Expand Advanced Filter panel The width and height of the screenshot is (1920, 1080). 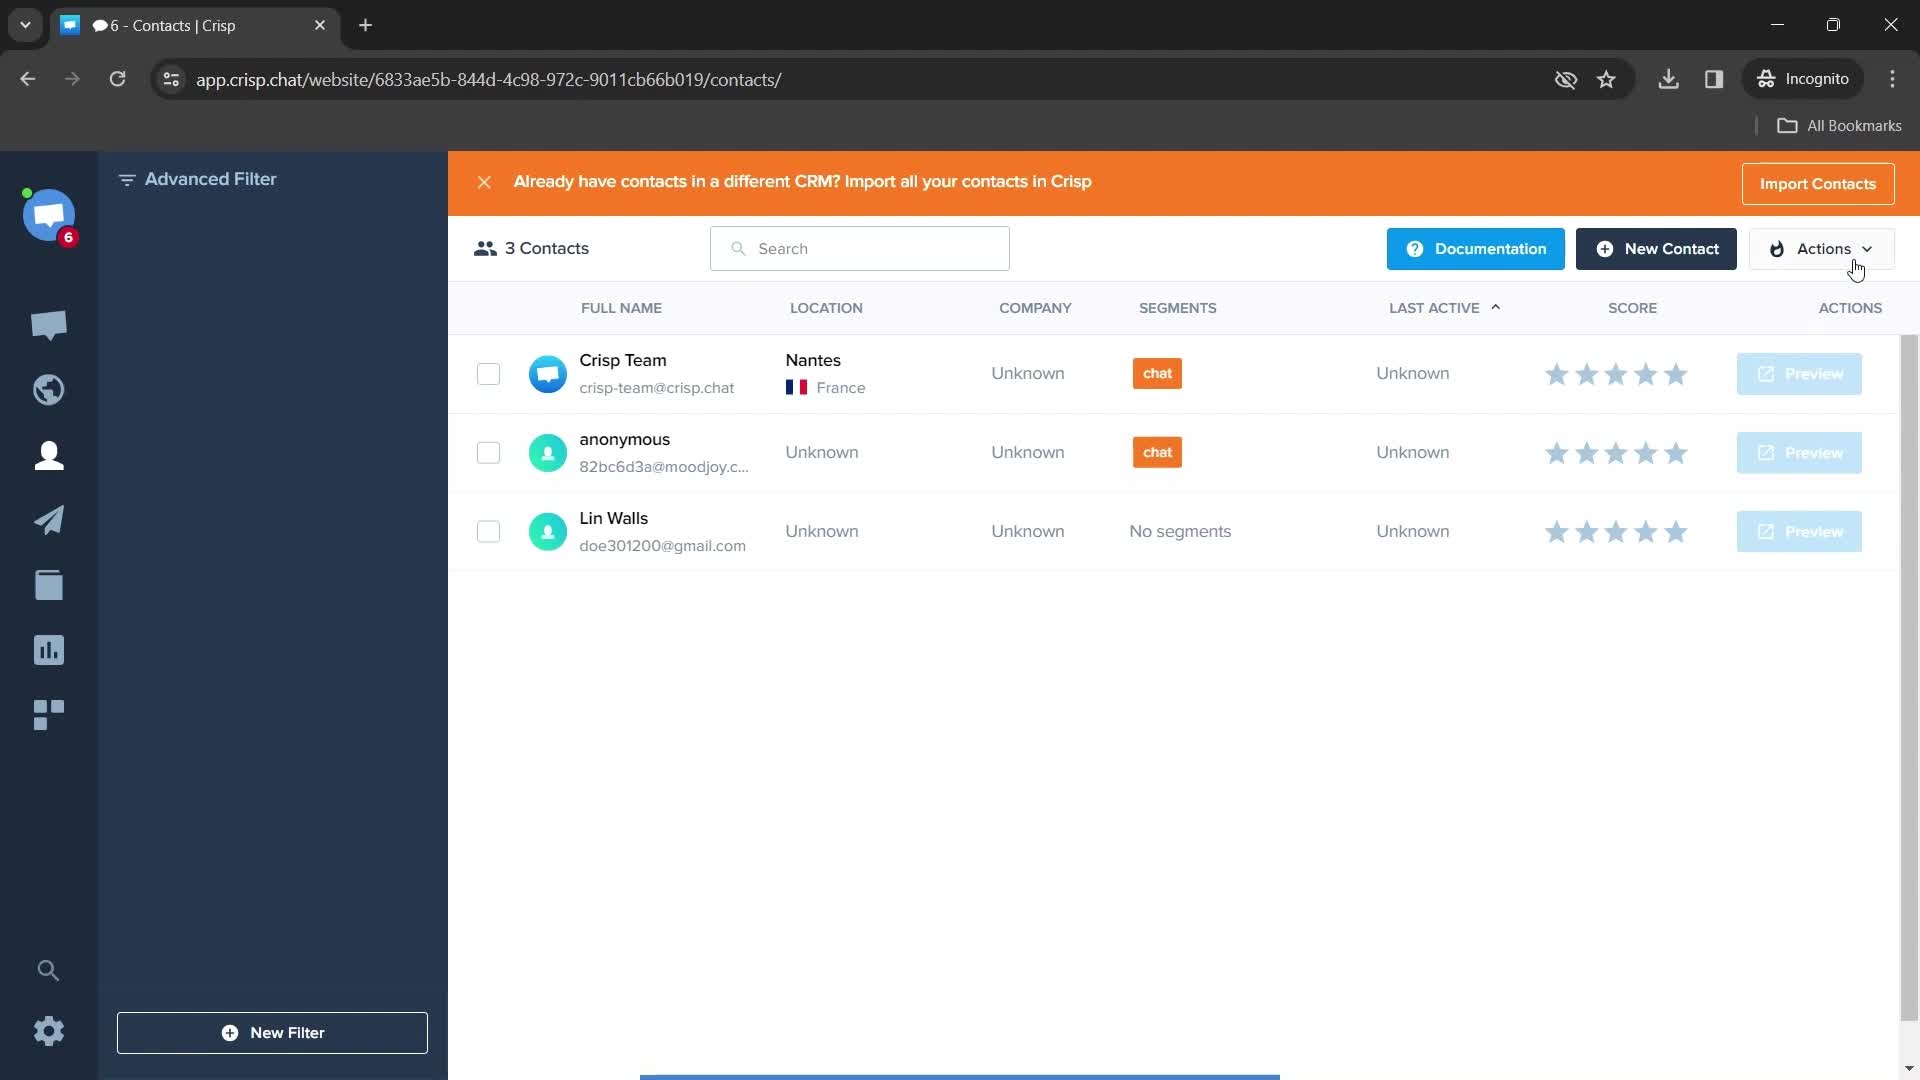click(x=210, y=179)
